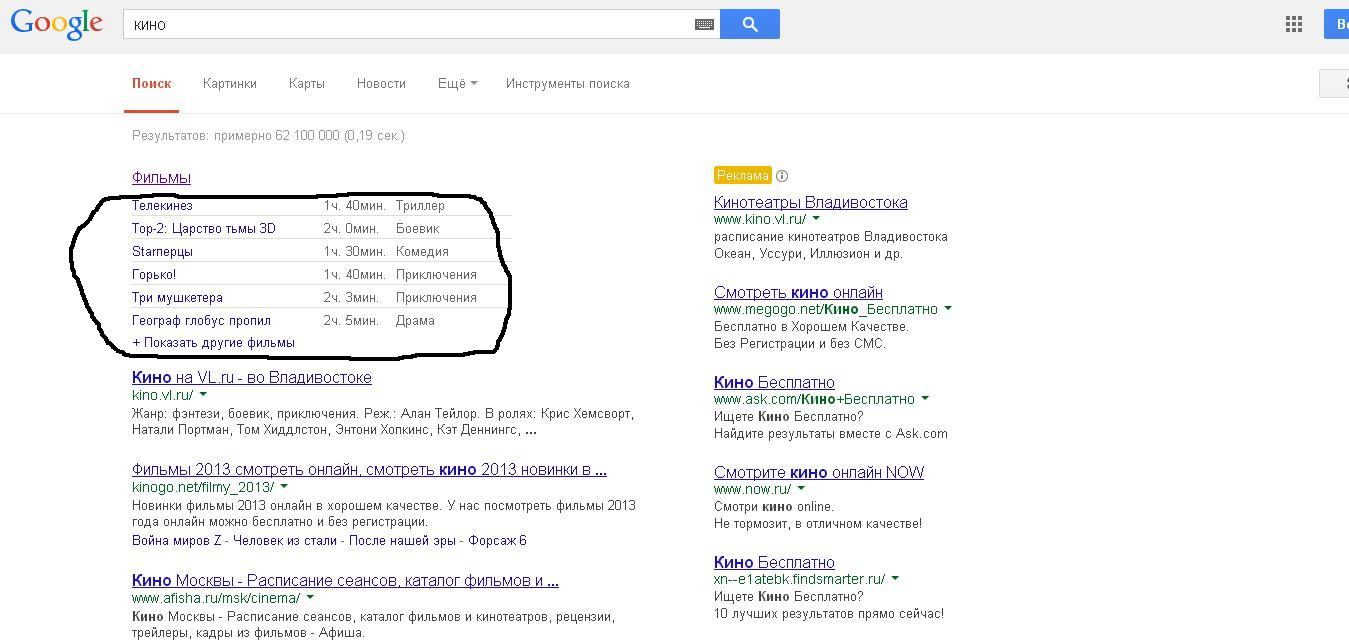Expand the Ещё dropdown menu

pyautogui.click(x=457, y=84)
